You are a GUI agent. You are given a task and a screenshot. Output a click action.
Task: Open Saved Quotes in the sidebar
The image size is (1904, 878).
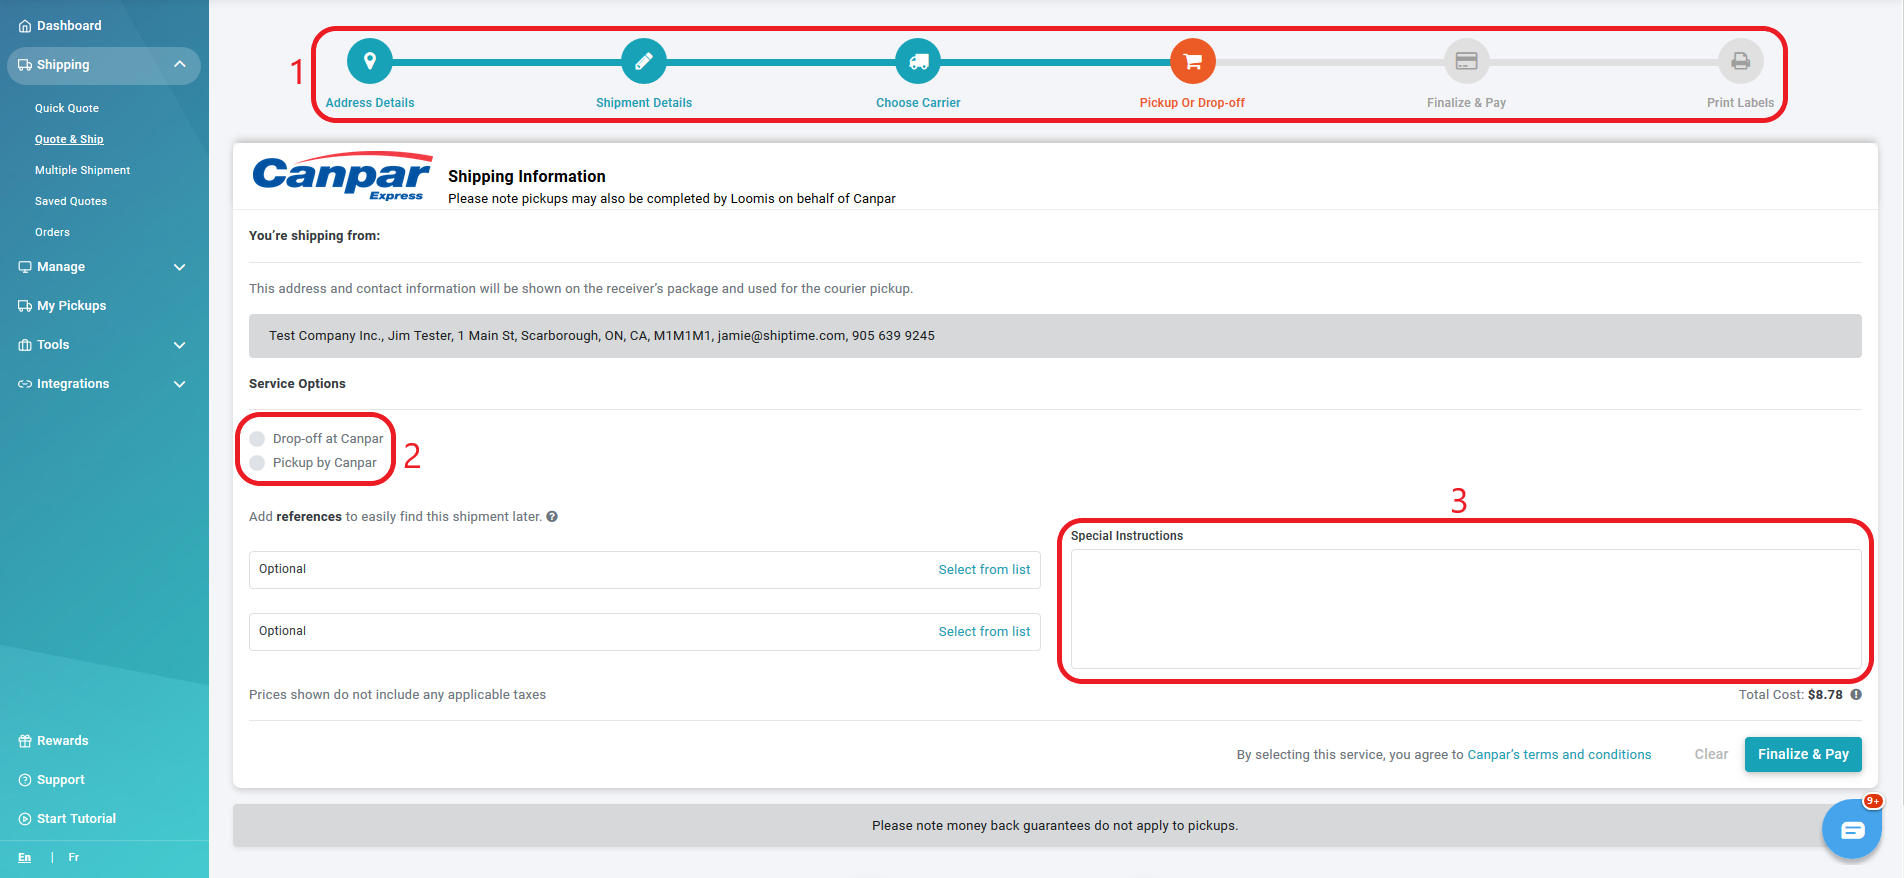71,201
